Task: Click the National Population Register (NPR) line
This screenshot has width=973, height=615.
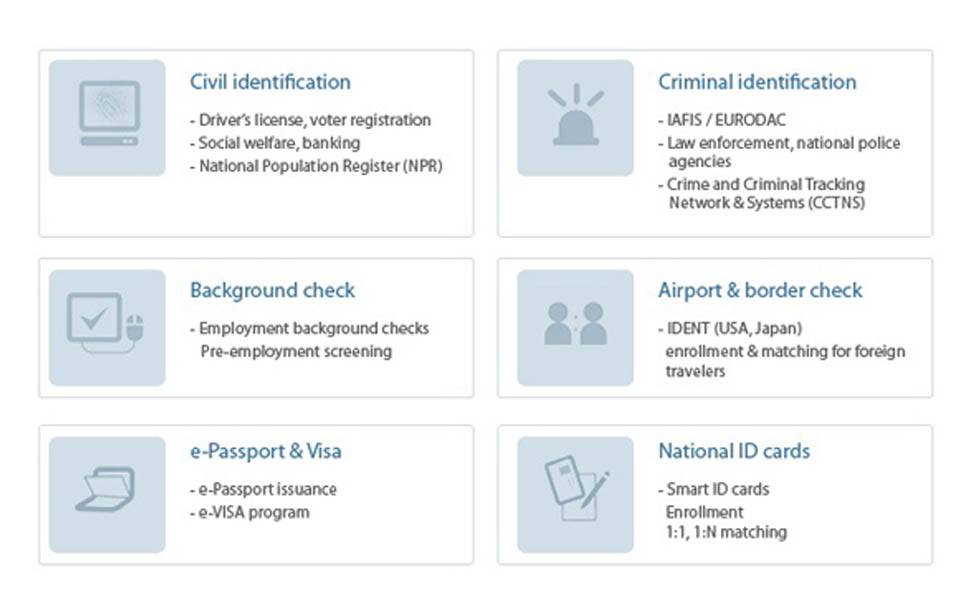Action: point(316,166)
